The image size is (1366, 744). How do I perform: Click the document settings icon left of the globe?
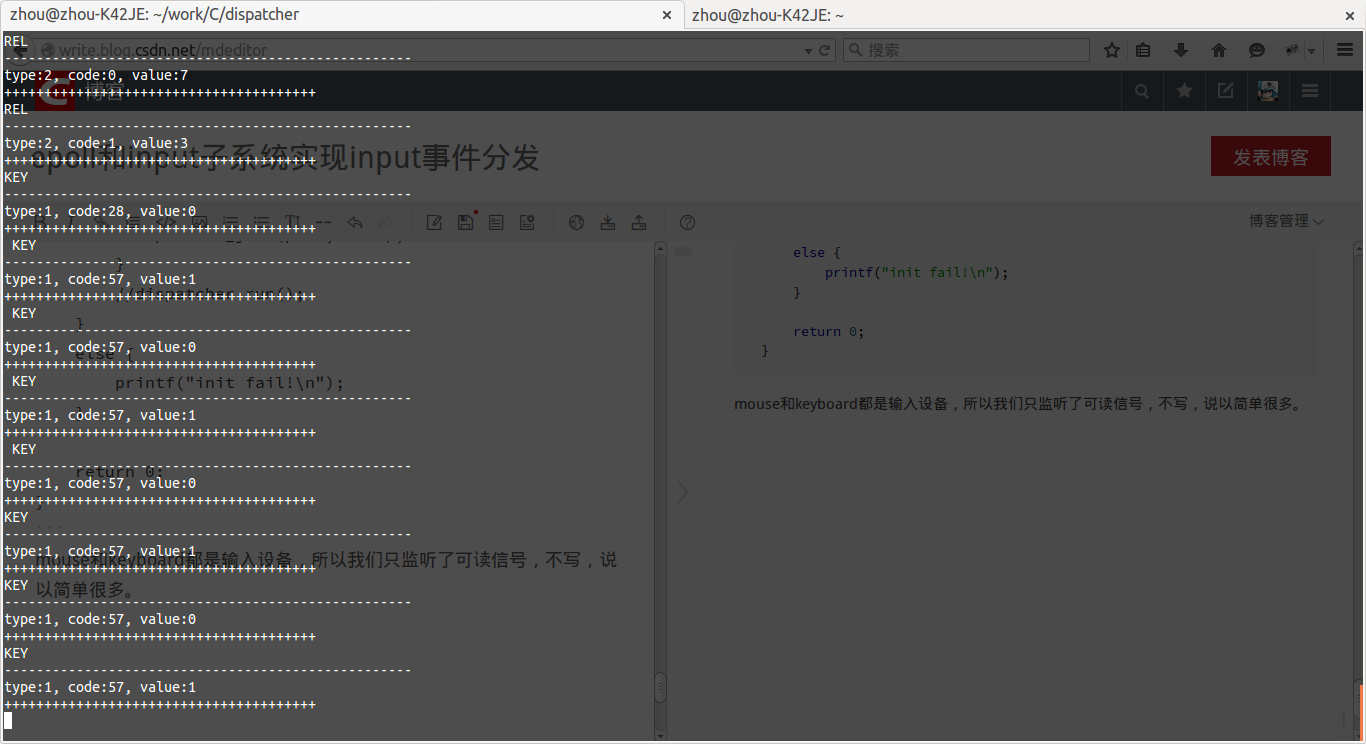(527, 223)
